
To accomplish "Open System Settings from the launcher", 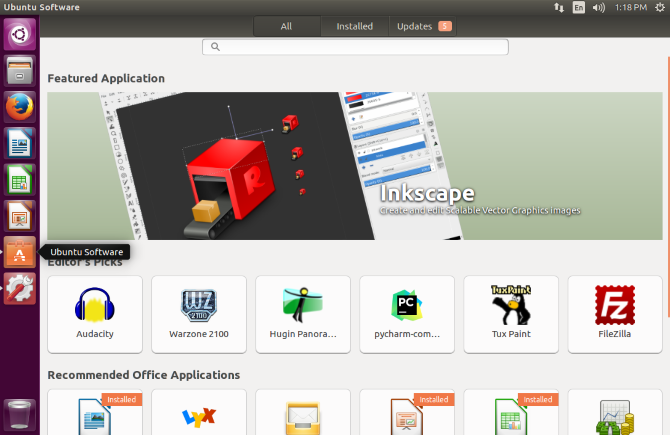I will click(x=20, y=288).
